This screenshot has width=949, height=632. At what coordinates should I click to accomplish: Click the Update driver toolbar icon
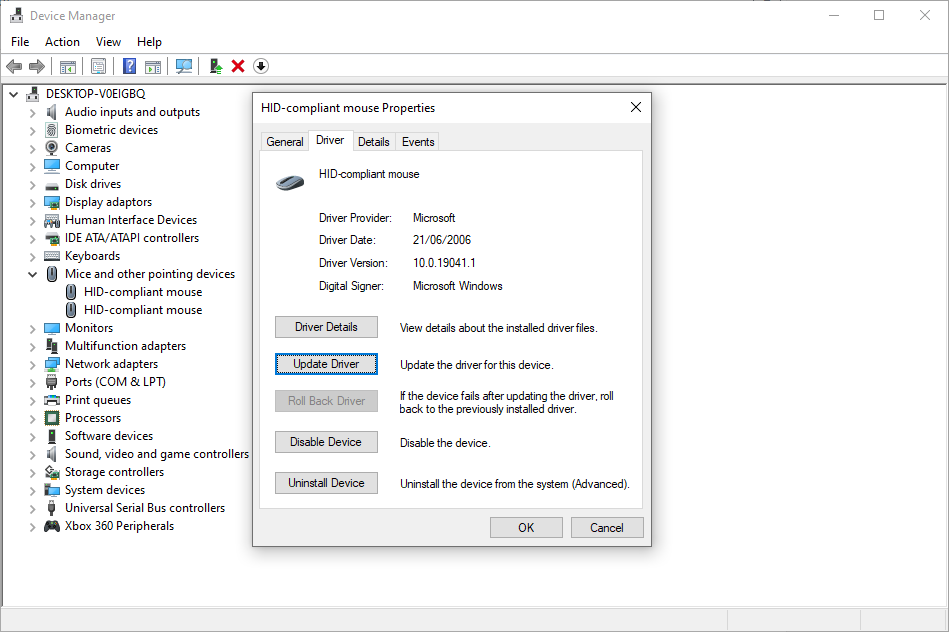[x=215, y=66]
